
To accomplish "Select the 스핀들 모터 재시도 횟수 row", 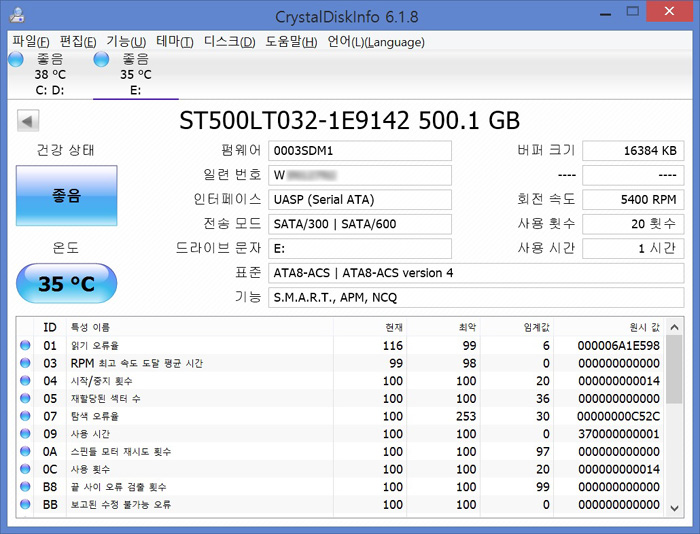I will coord(341,451).
